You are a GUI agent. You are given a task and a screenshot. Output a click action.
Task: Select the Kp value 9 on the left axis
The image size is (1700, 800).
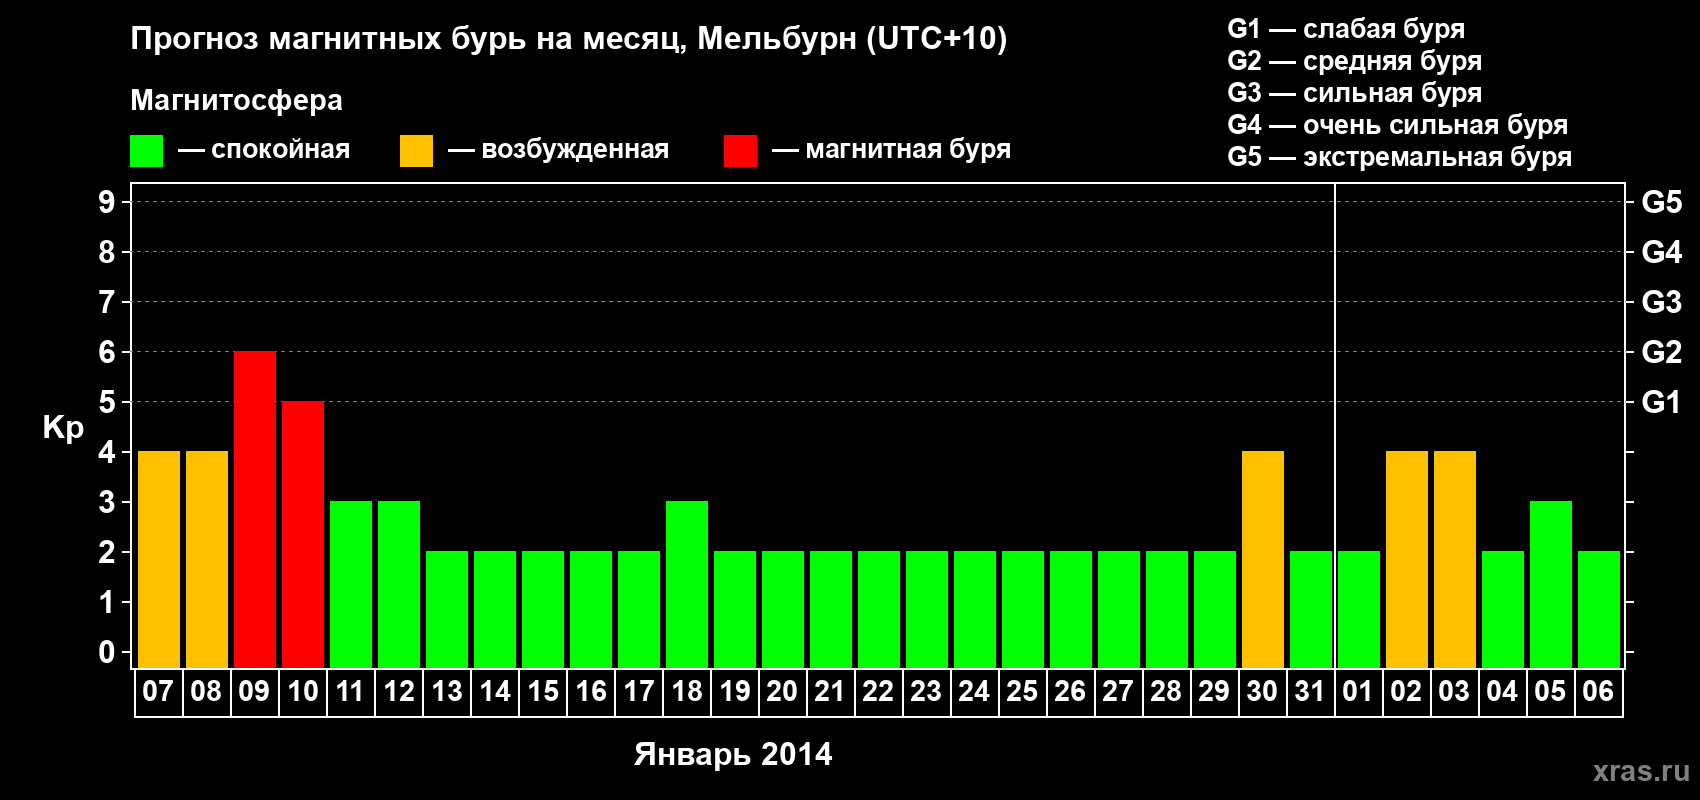pos(107,202)
